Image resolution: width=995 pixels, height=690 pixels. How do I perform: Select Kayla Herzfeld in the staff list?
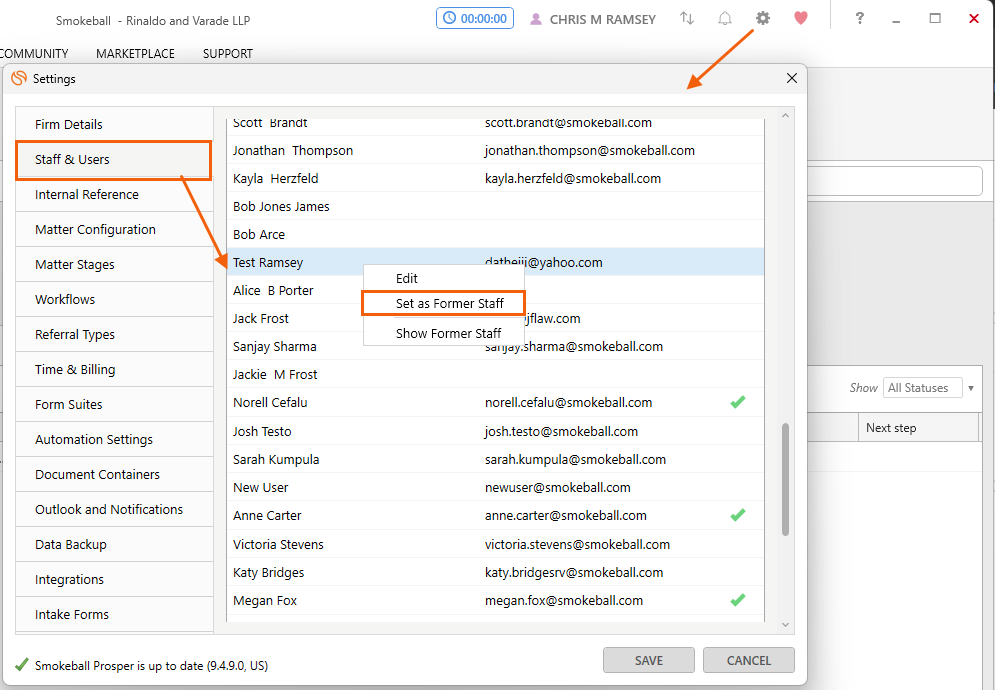pyautogui.click(x=496, y=178)
